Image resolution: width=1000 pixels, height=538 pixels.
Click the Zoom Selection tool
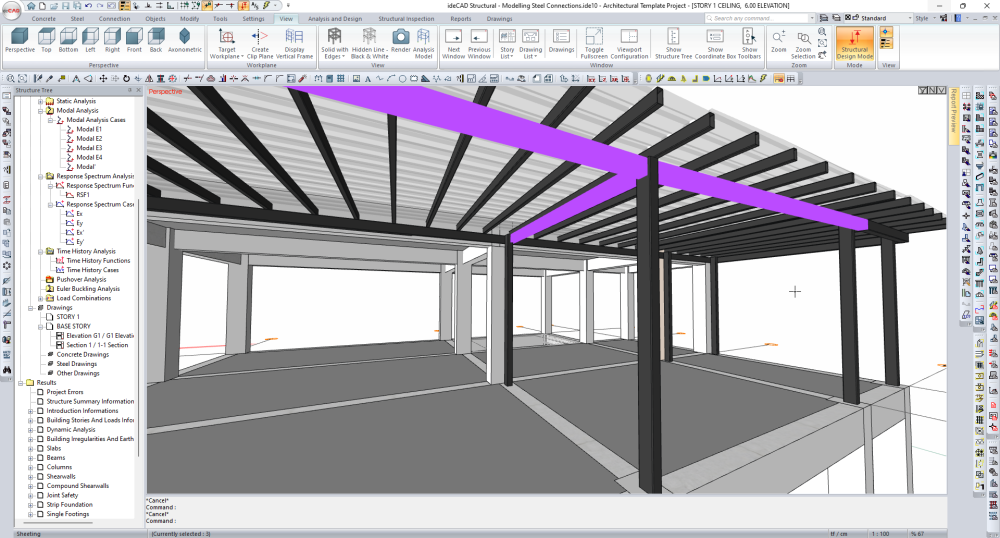point(803,42)
